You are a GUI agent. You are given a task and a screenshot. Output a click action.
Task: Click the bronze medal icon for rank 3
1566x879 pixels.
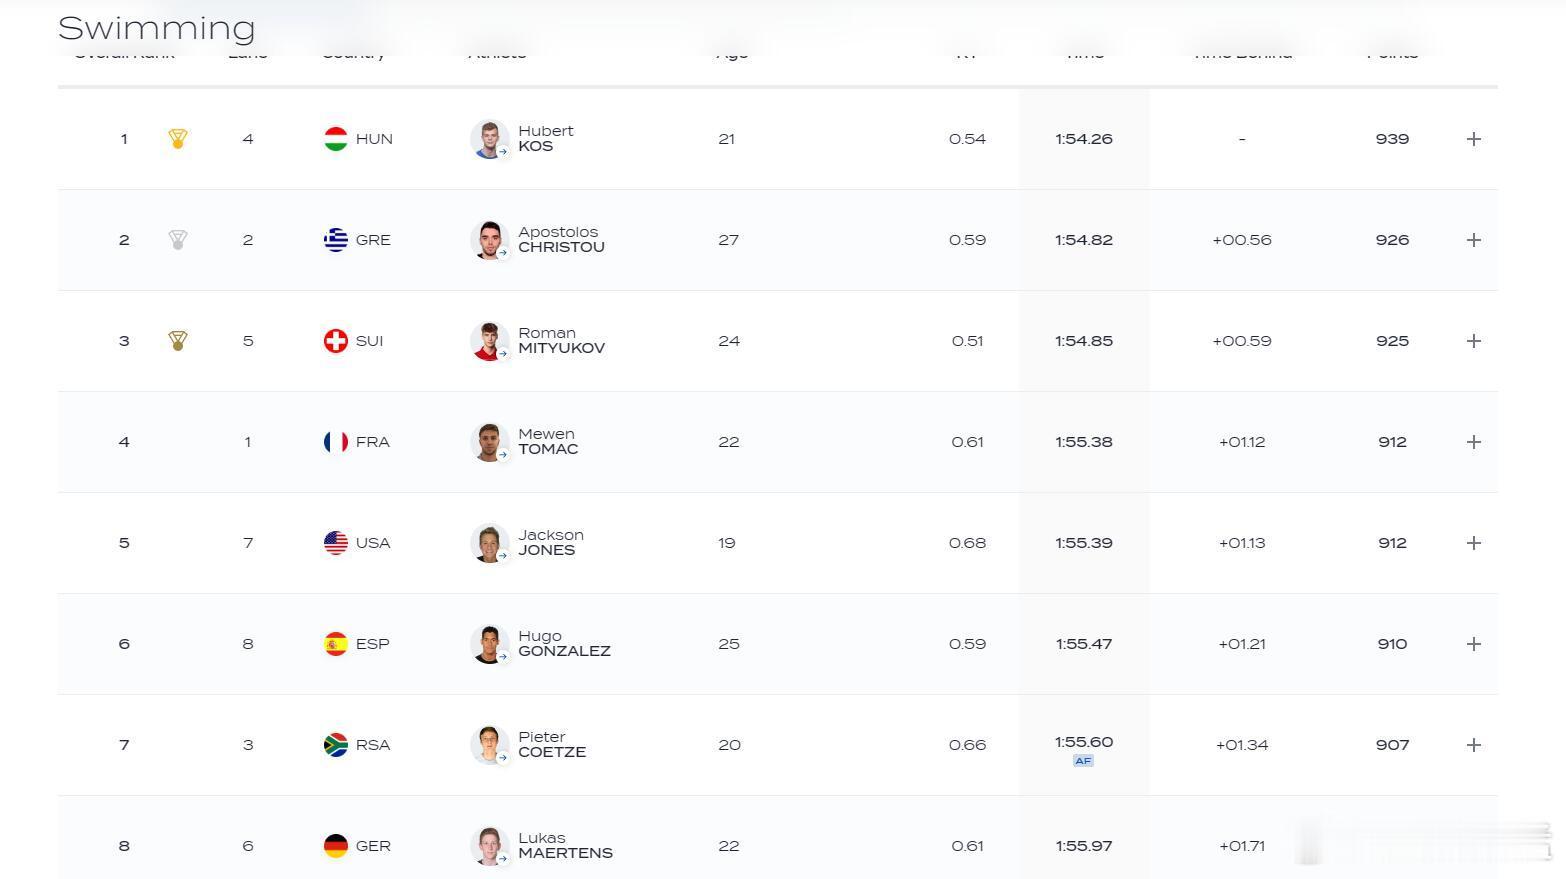click(x=178, y=341)
